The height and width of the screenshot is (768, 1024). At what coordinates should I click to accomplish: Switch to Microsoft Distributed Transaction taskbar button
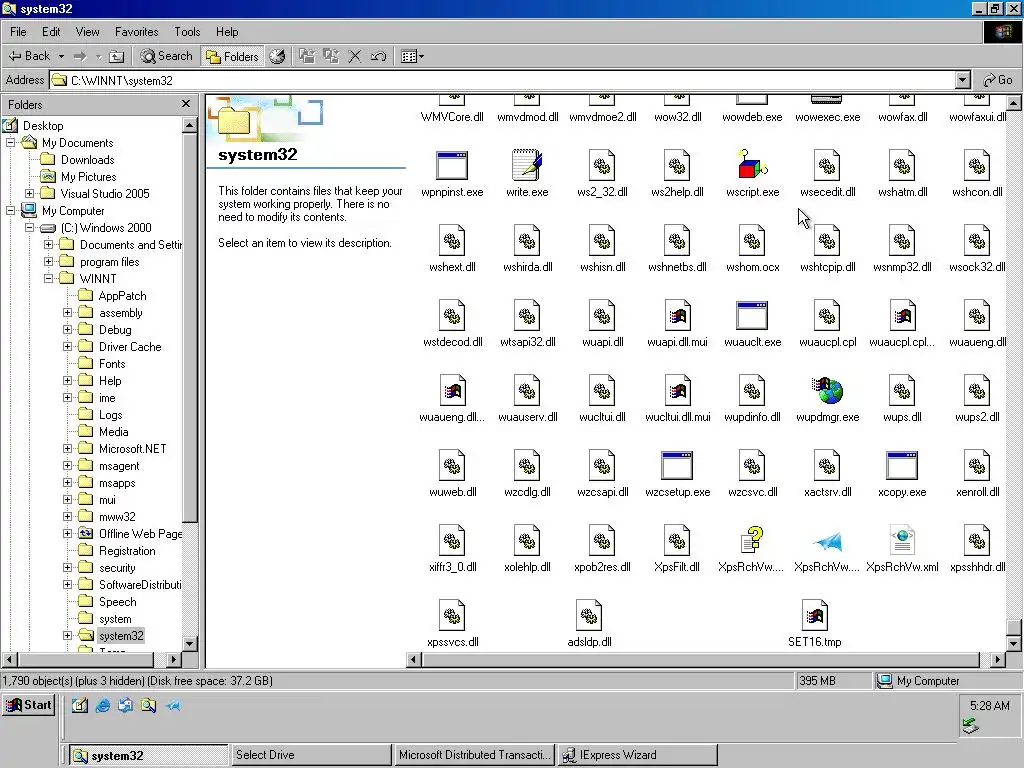474,755
